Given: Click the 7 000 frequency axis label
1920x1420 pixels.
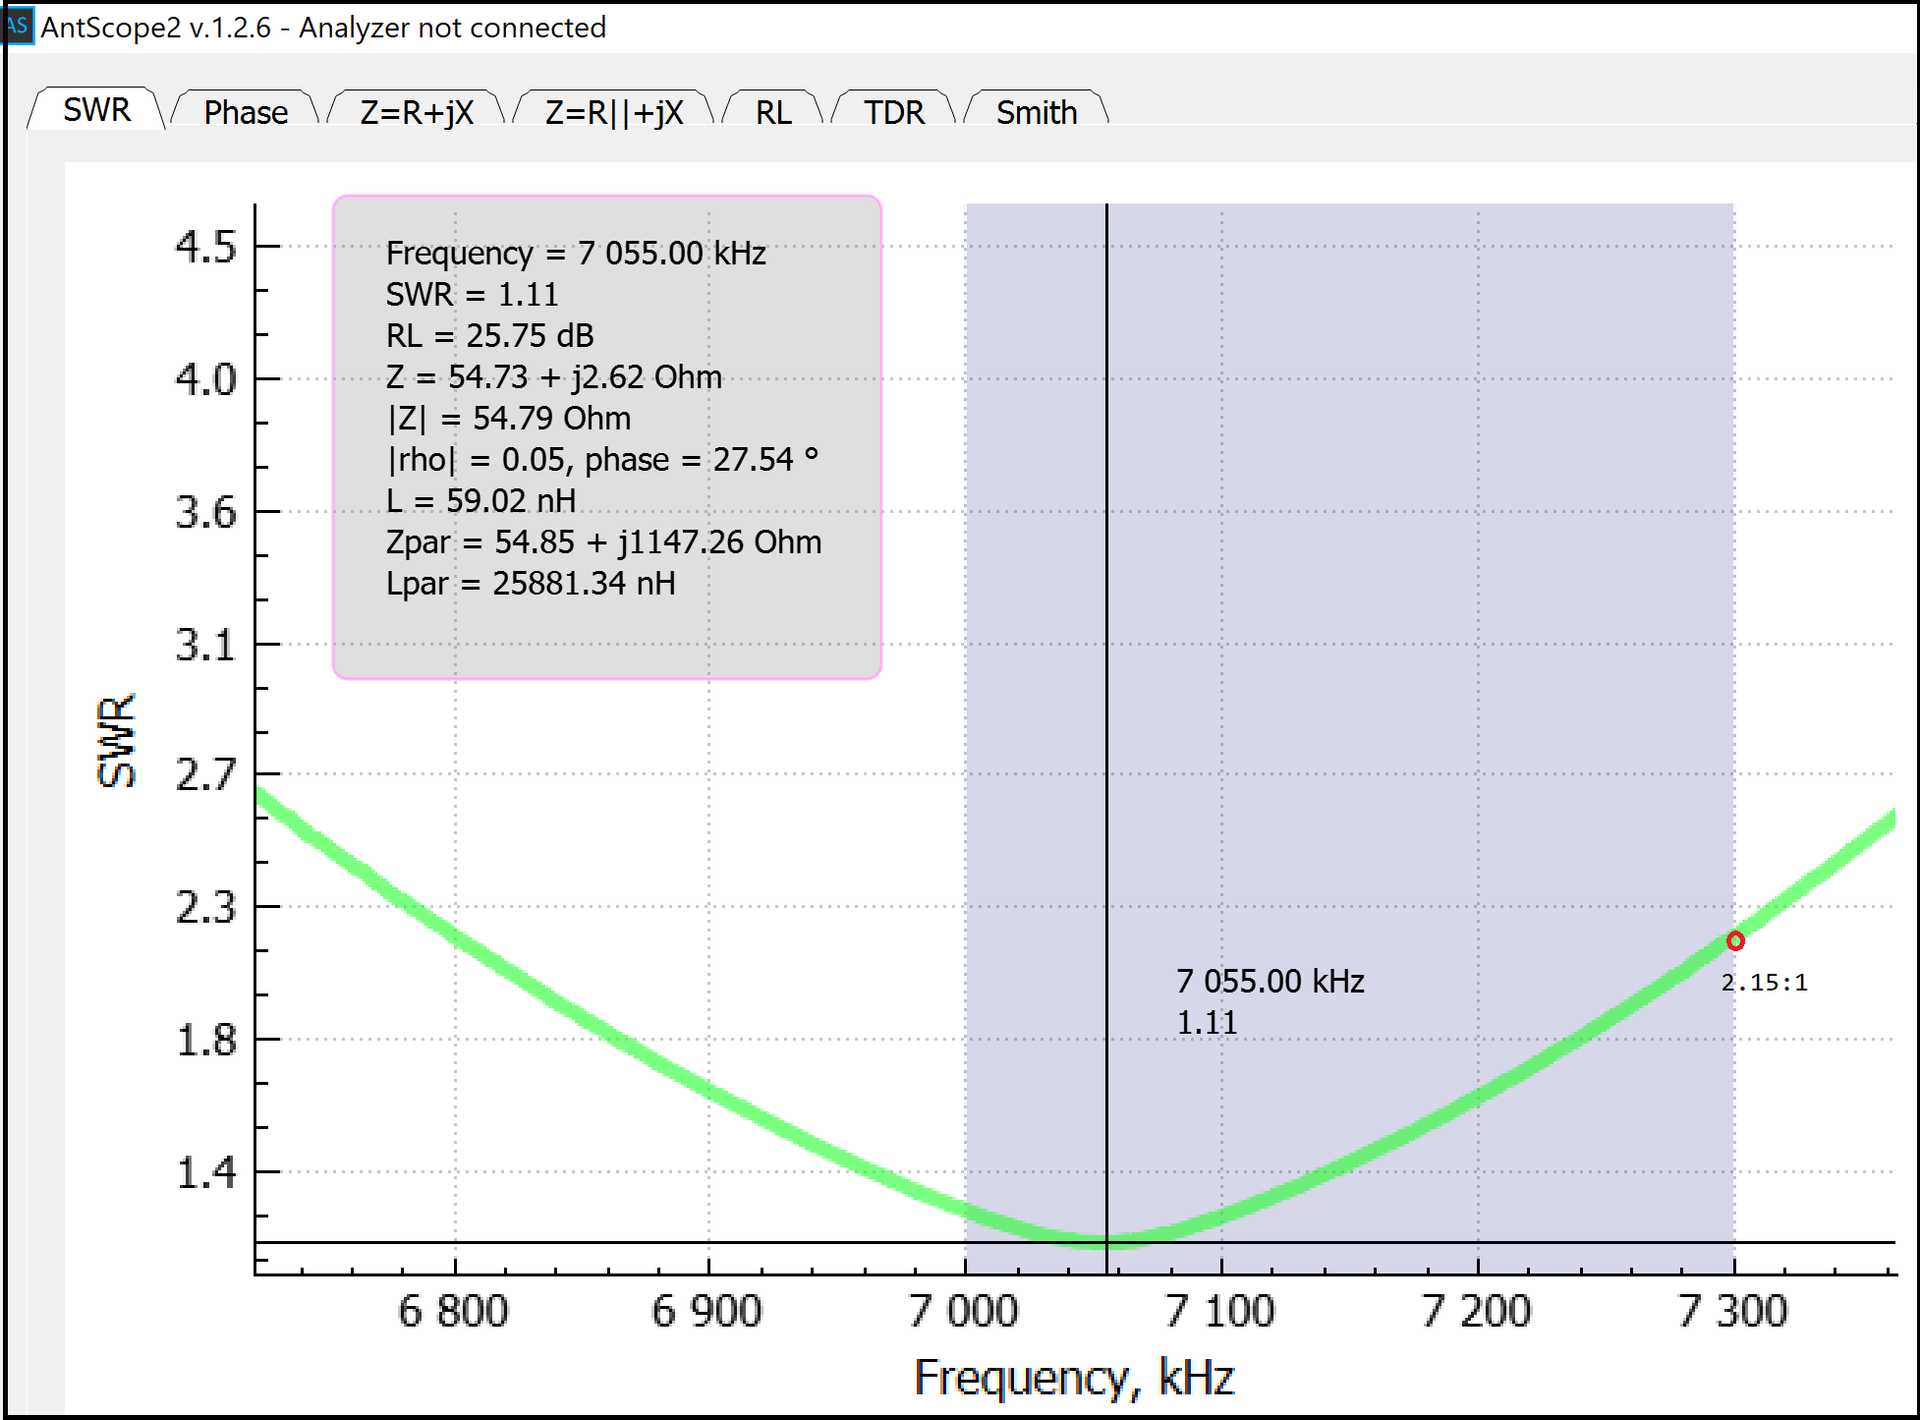Looking at the screenshot, I should point(963,1311).
